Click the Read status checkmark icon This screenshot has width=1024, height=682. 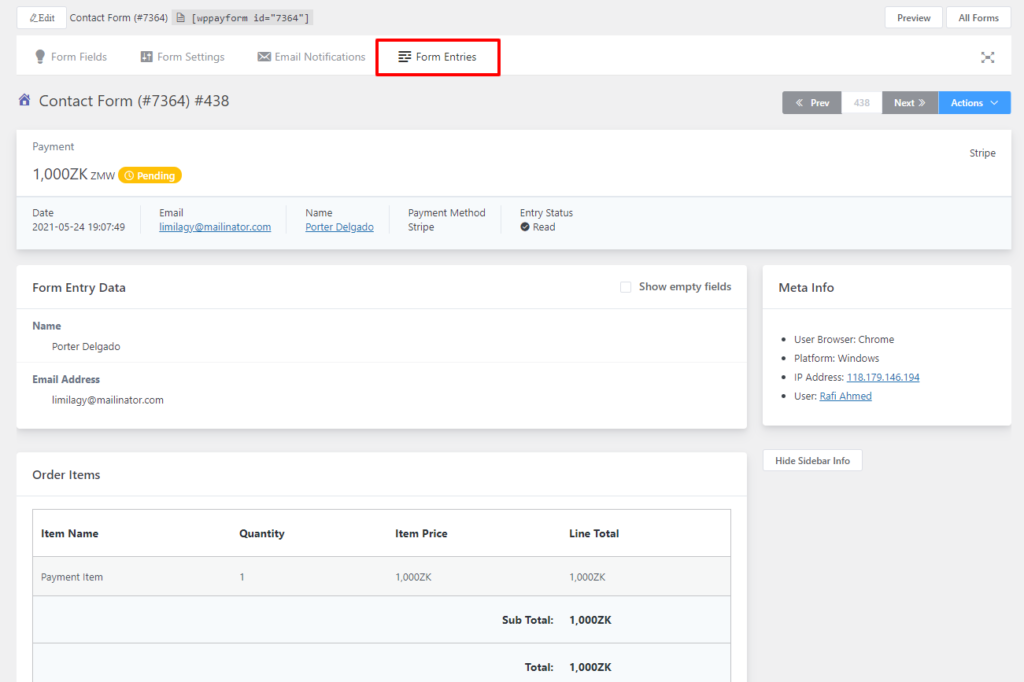coord(525,227)
